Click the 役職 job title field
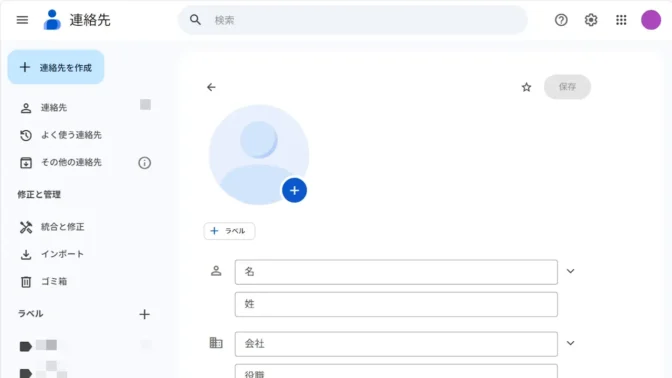The height and width of the screenshot is (378, 672). coord(396,371)
